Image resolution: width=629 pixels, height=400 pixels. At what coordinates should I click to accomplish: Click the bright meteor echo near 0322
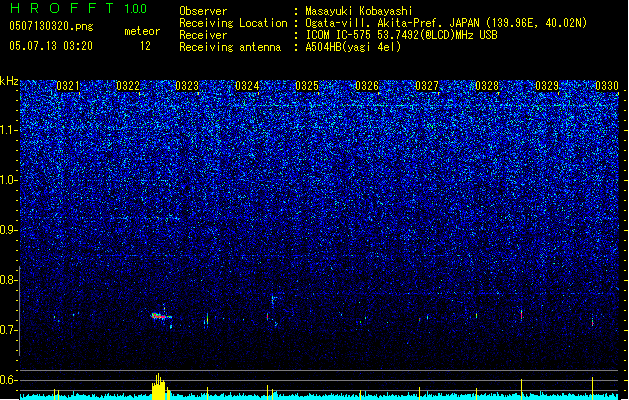(161, 316)
